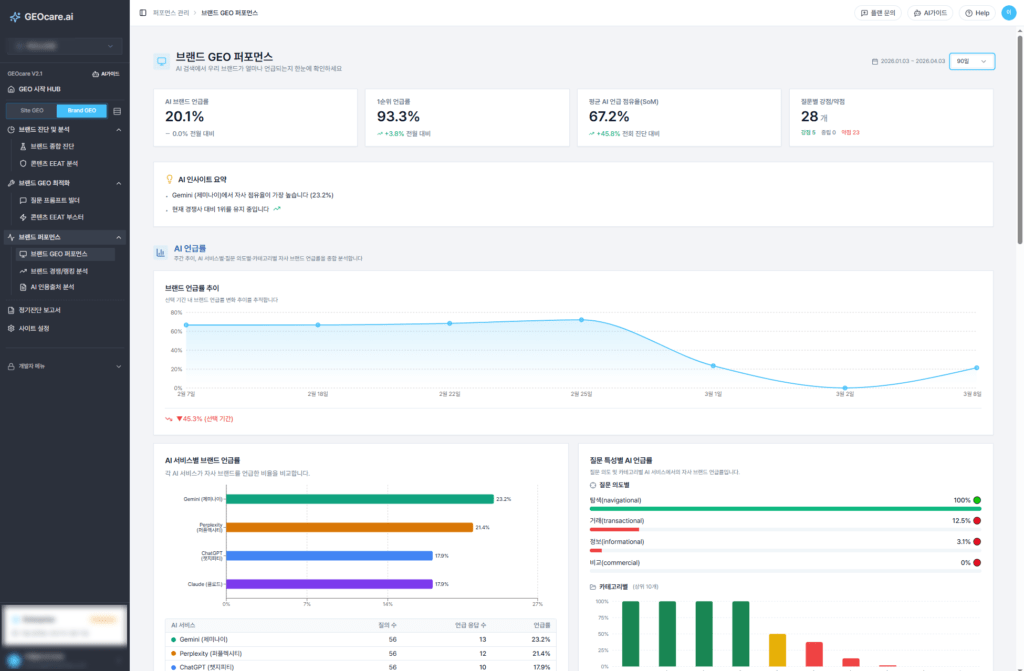Screen dimensions: 1024x671
Task: Click the GEOcare.ai logo icon
Action: [x=15, y=15]
